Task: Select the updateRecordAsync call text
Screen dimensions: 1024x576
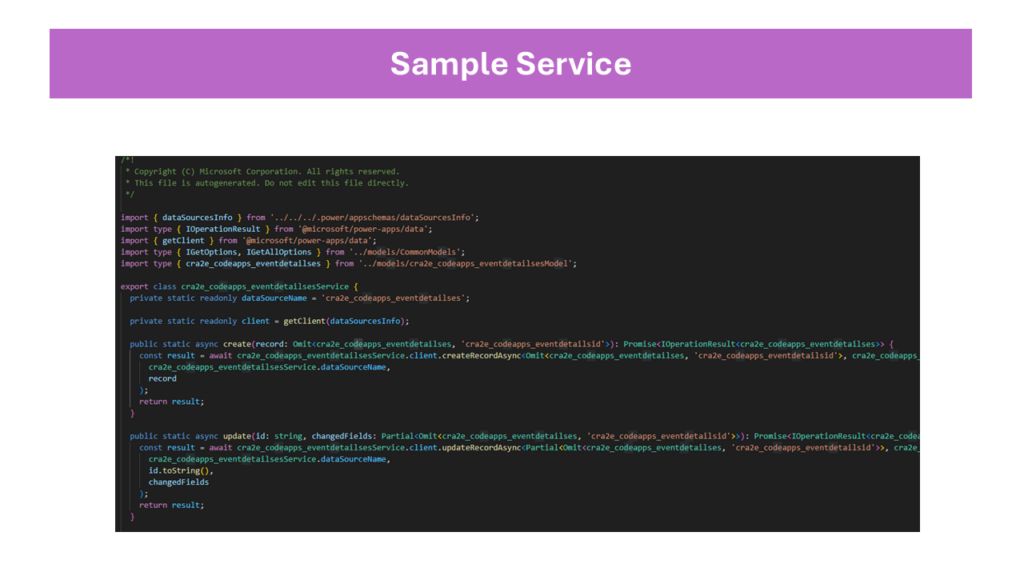Action: (x=481, y=448)
